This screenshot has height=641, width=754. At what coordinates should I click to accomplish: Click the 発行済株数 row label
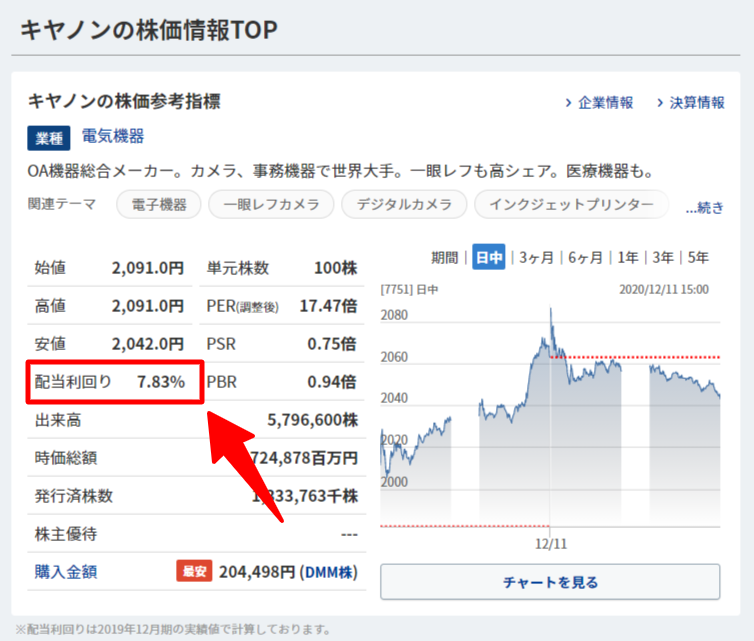pos(74,496)
